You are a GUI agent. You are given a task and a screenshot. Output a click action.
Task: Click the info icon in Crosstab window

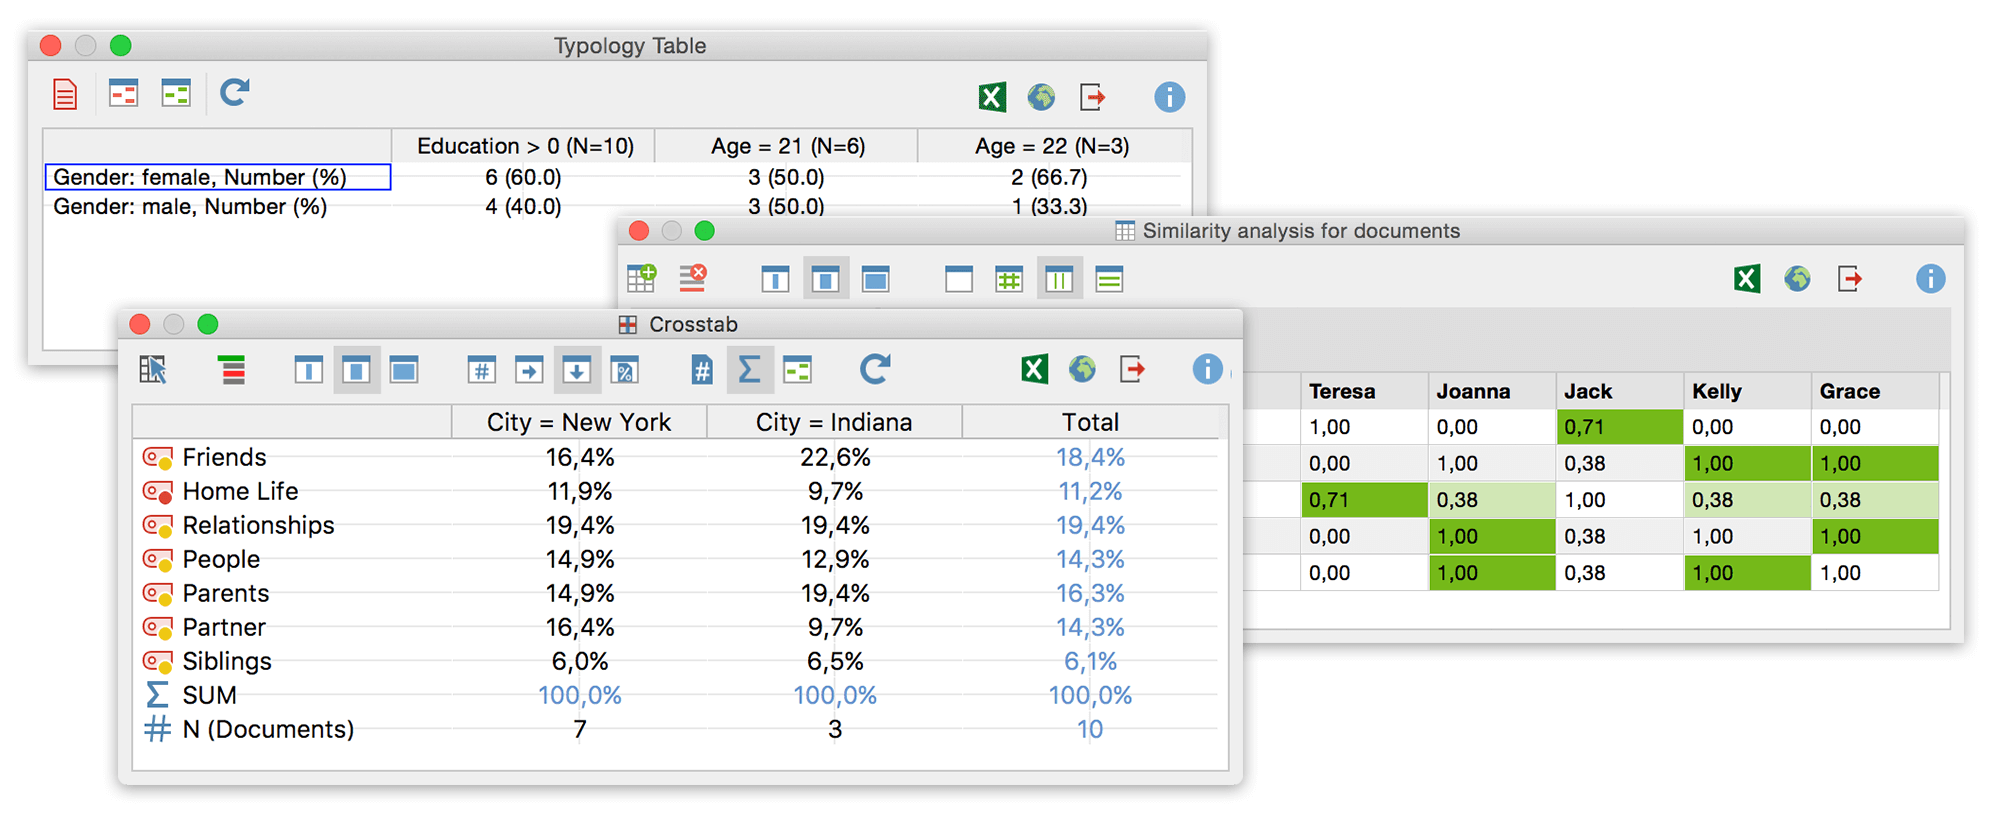tap(1207, 369)
